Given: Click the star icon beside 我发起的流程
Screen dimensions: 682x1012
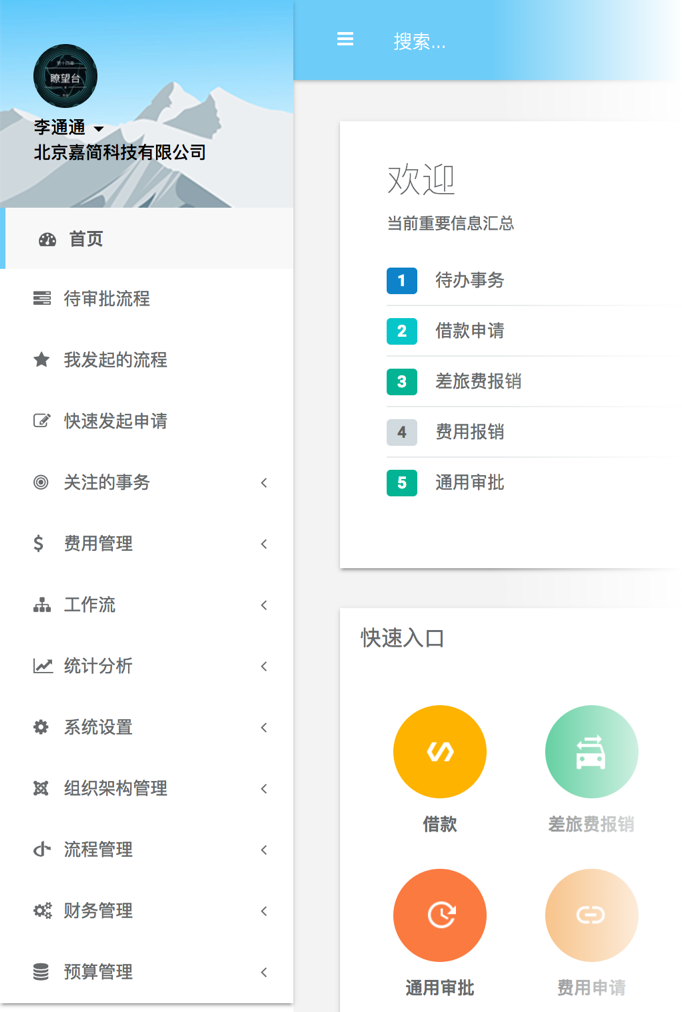Looking at the screenshot, I should pyautogui.click(x=41, y=360).
